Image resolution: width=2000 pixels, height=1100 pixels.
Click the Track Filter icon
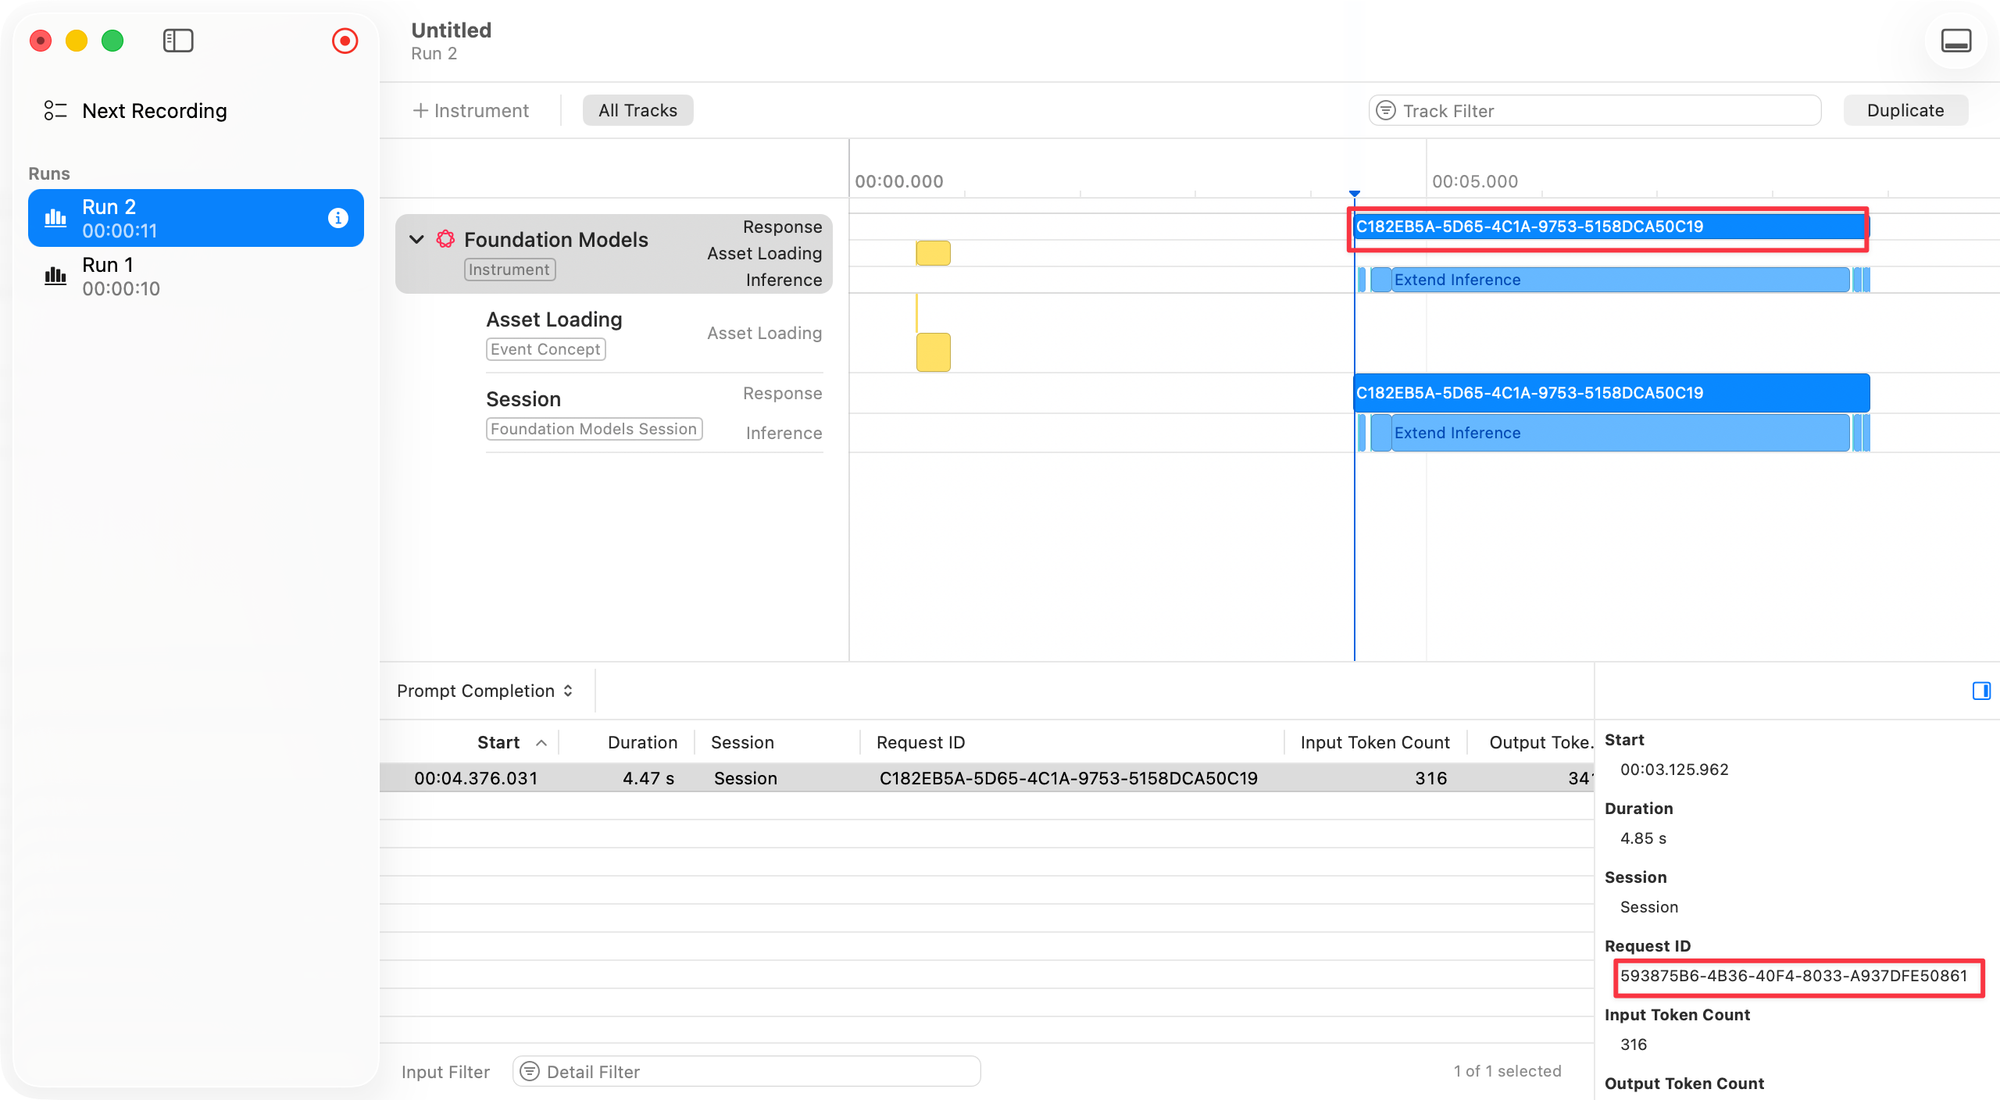coord(1386,111)
